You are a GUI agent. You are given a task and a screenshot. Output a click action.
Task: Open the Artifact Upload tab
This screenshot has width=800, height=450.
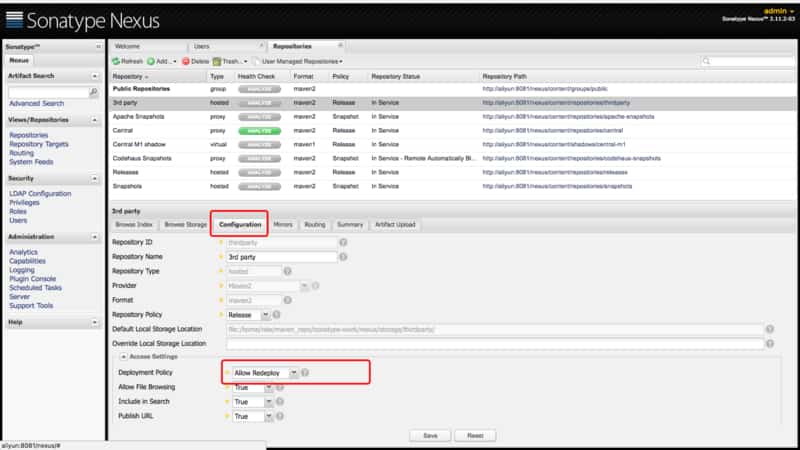(395, 224)
